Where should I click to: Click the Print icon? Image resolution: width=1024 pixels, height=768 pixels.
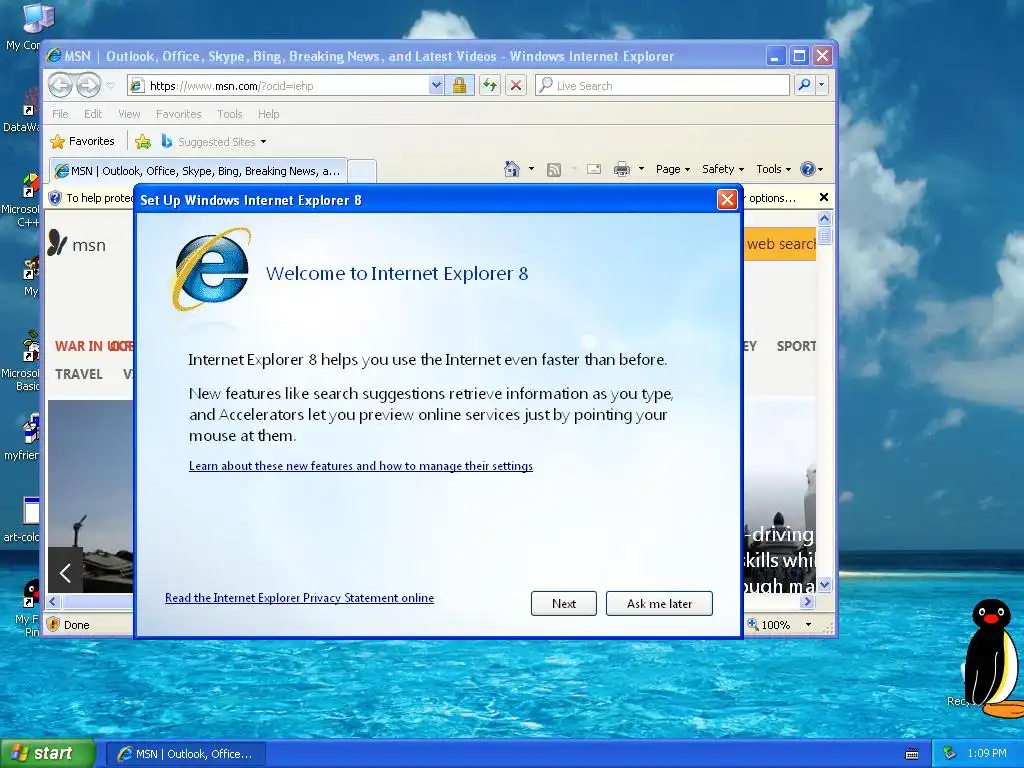pyautogui.click(x=622, y=170)
